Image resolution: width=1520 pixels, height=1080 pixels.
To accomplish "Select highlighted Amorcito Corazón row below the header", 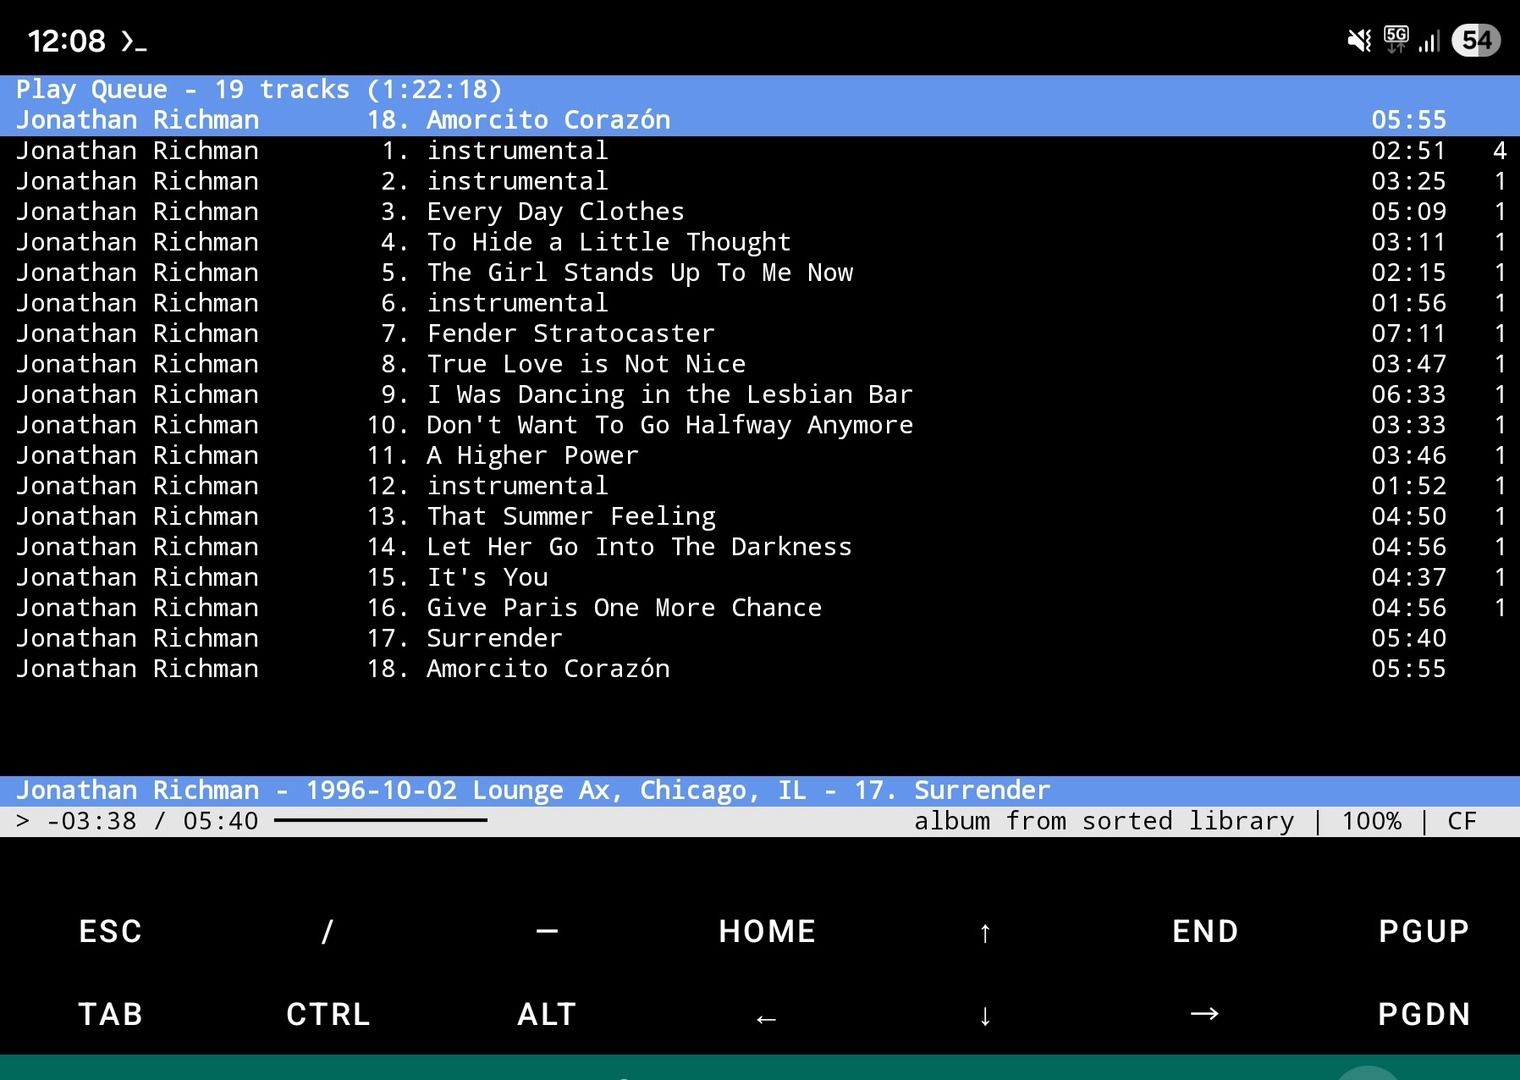I will point(760,120).
